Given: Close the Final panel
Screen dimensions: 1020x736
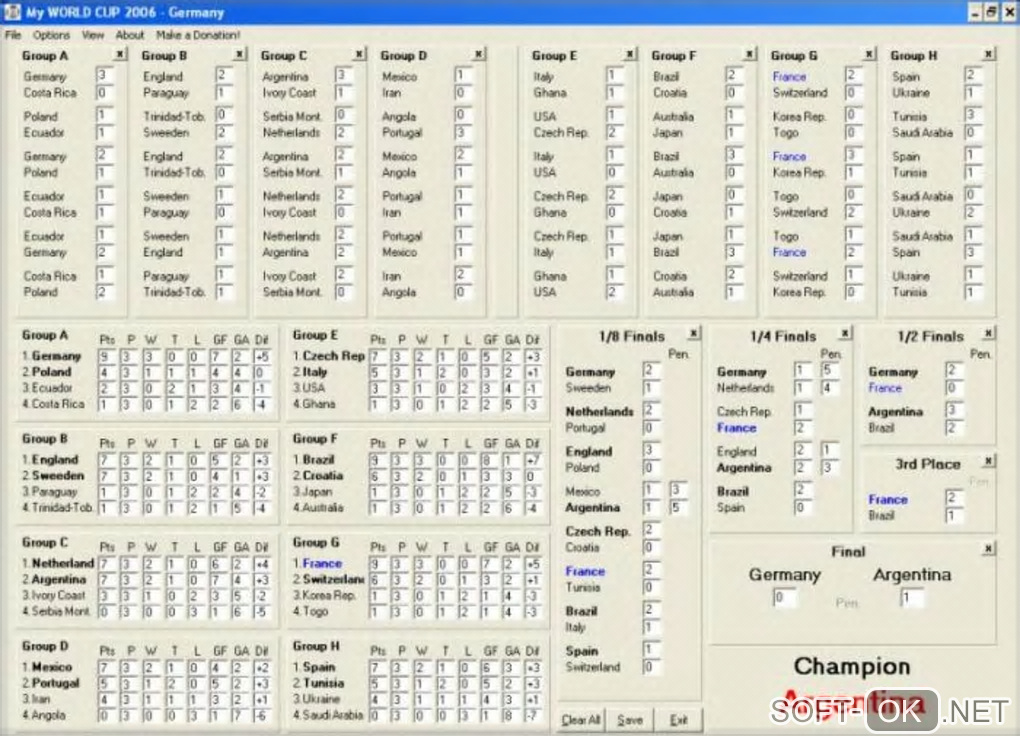Looking at the screenshot, I should [x=988, y=549].
